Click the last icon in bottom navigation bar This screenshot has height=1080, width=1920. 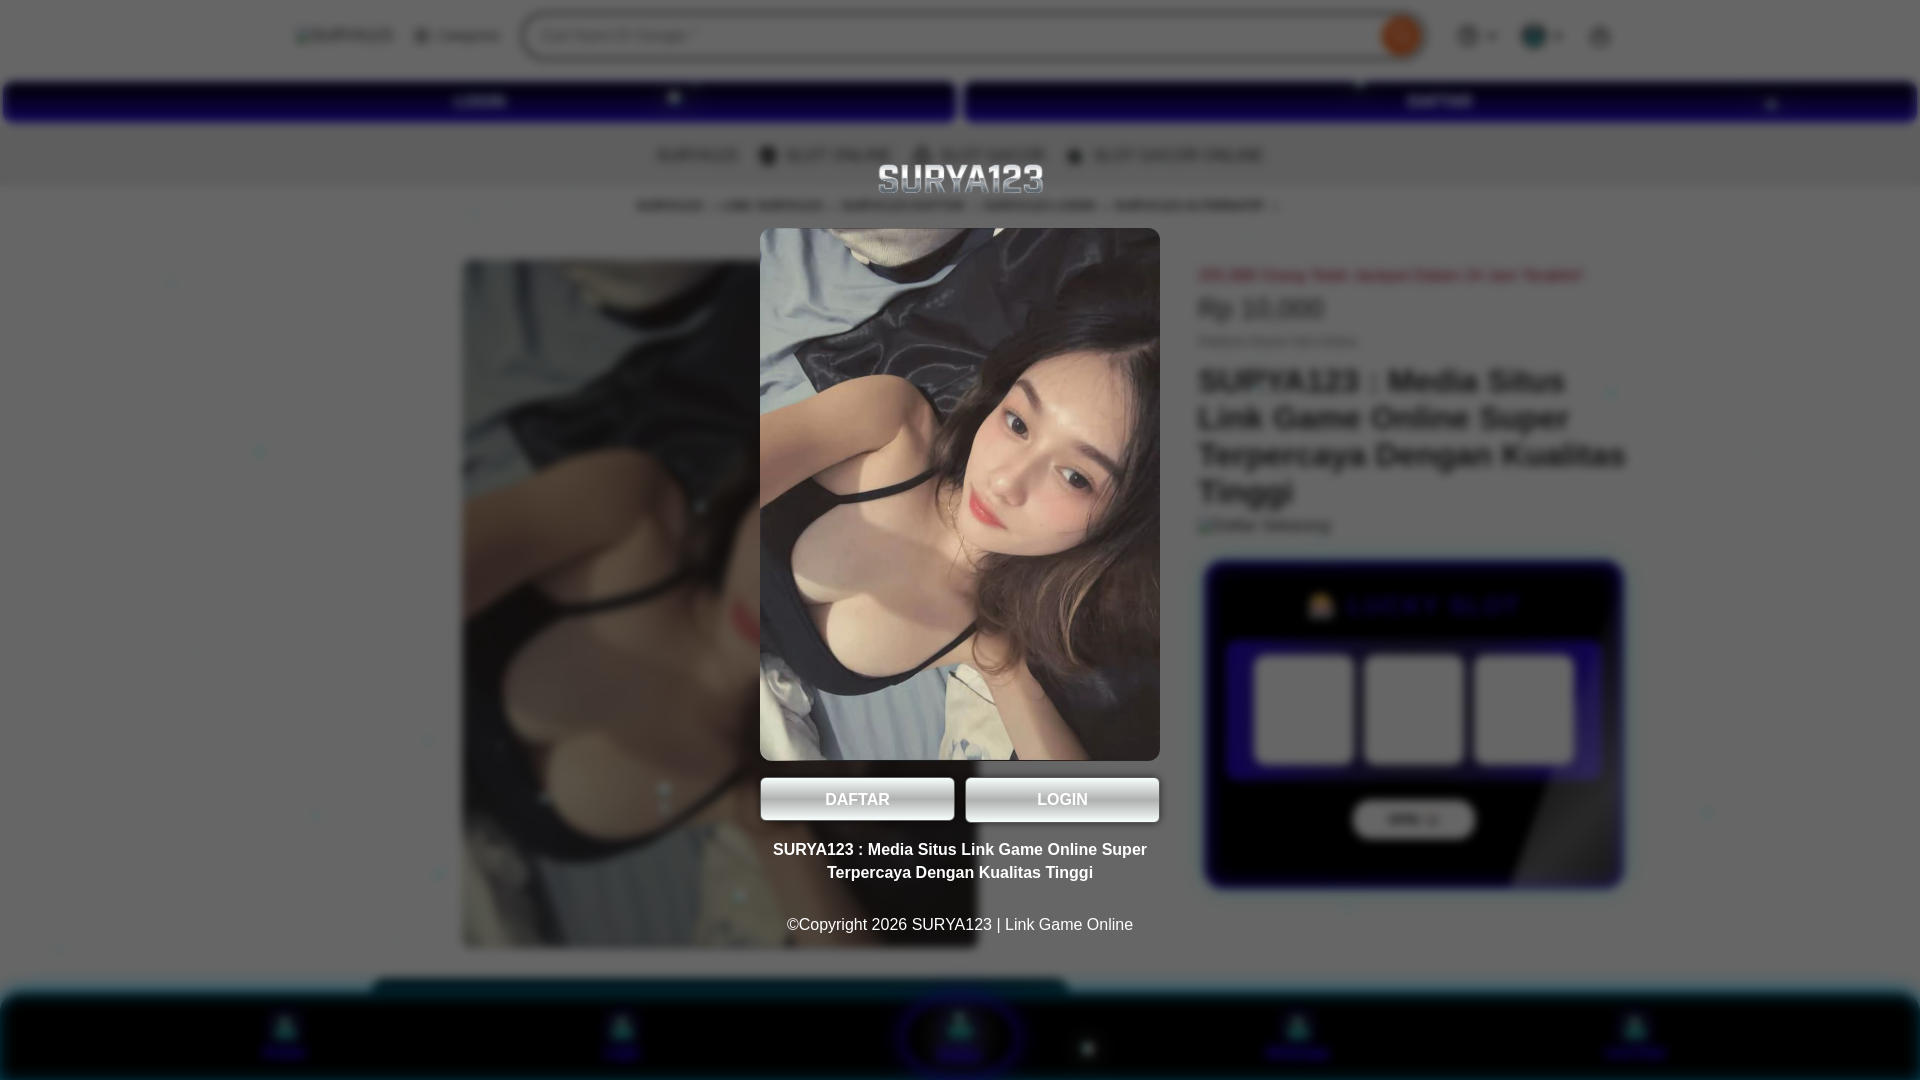click(x=1634, y=1029)
